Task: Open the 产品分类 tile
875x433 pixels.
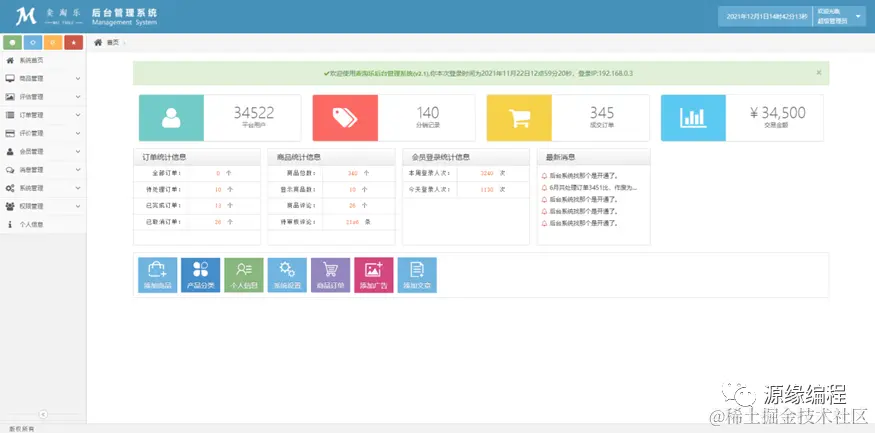Action: tap(200, 275)
